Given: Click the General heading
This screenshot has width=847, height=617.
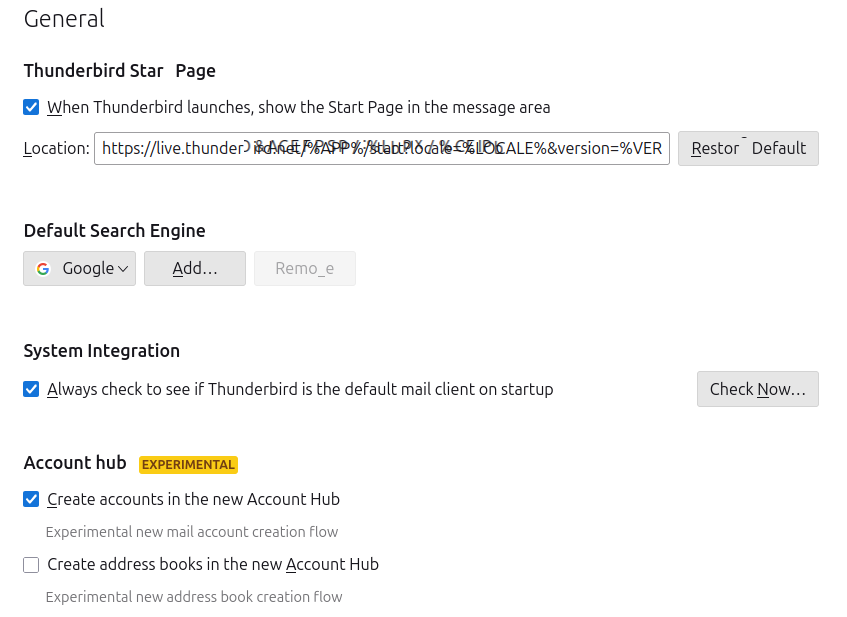Looking at the screenshot, I should pyautogui.click(x=64, y=19).
